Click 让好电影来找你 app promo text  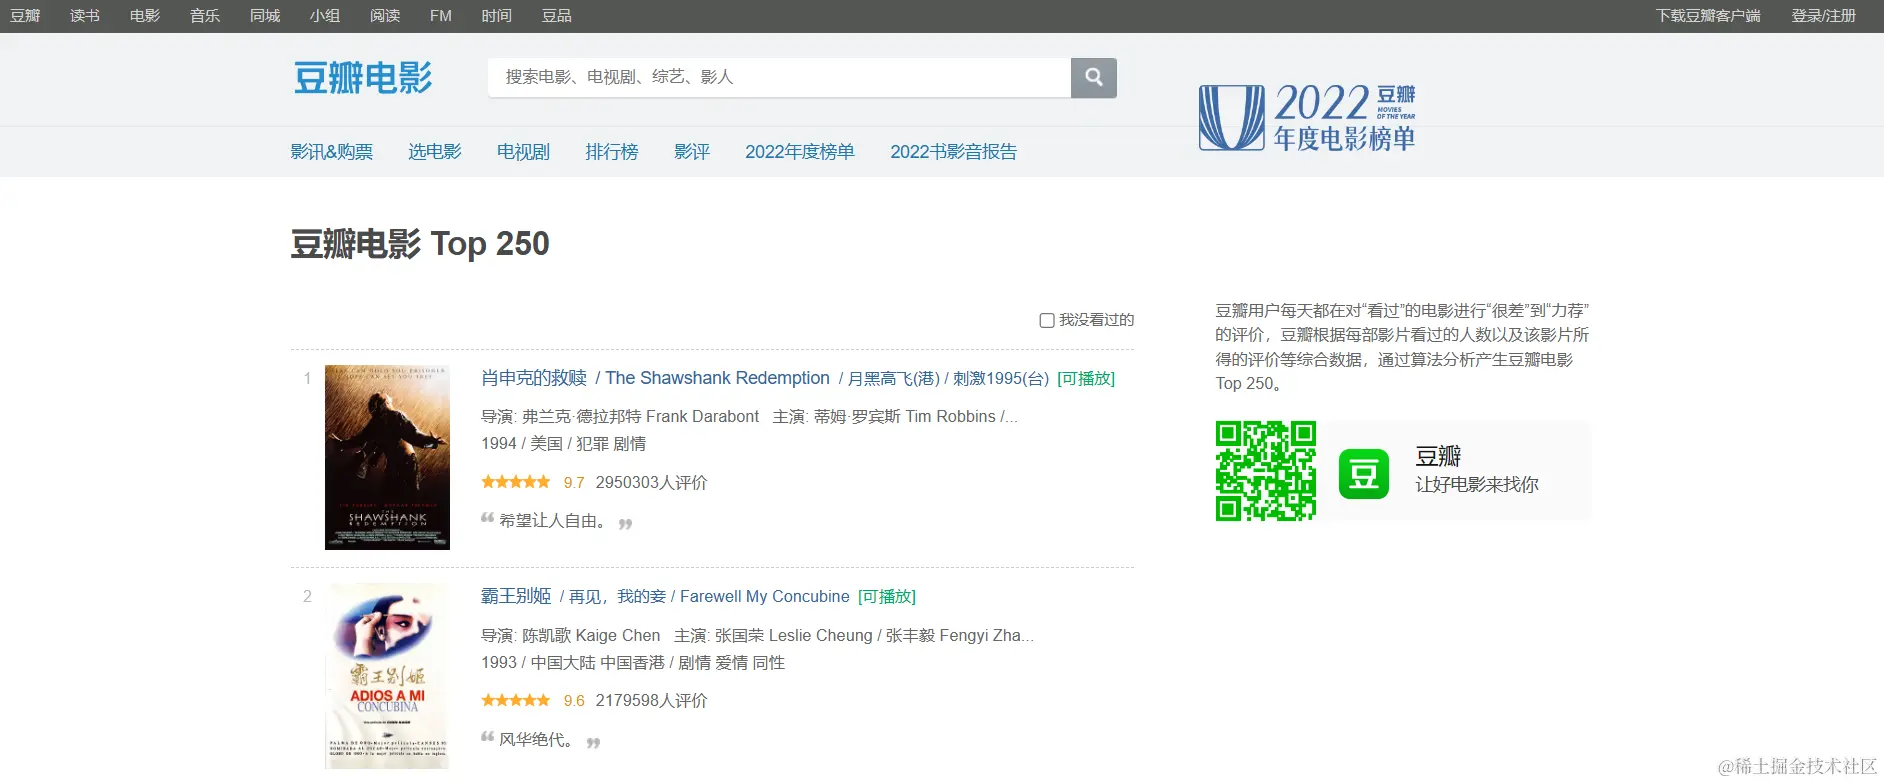1477,485
